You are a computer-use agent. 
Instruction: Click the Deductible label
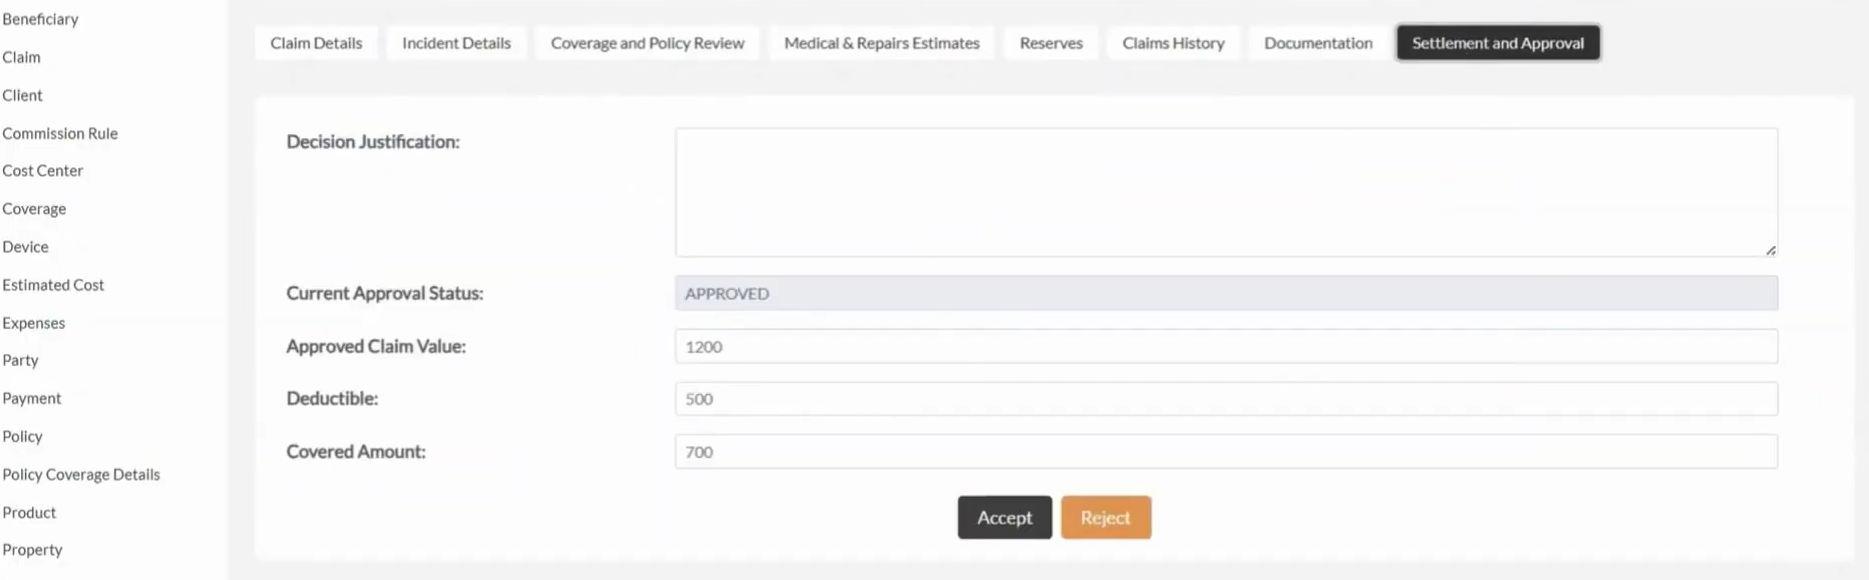tap(332, 398)
